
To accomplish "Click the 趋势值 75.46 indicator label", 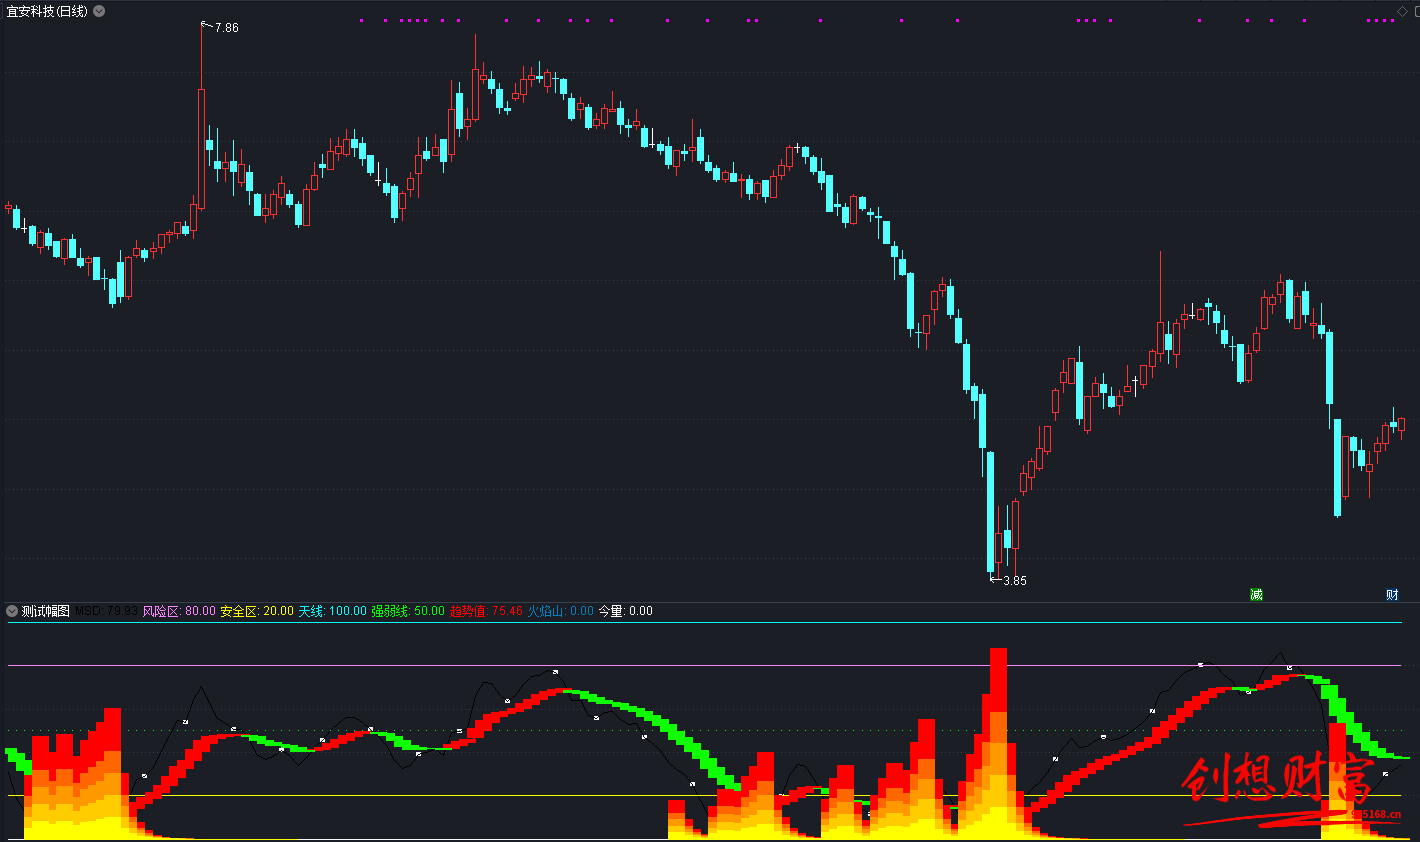I will coord(486,611).
